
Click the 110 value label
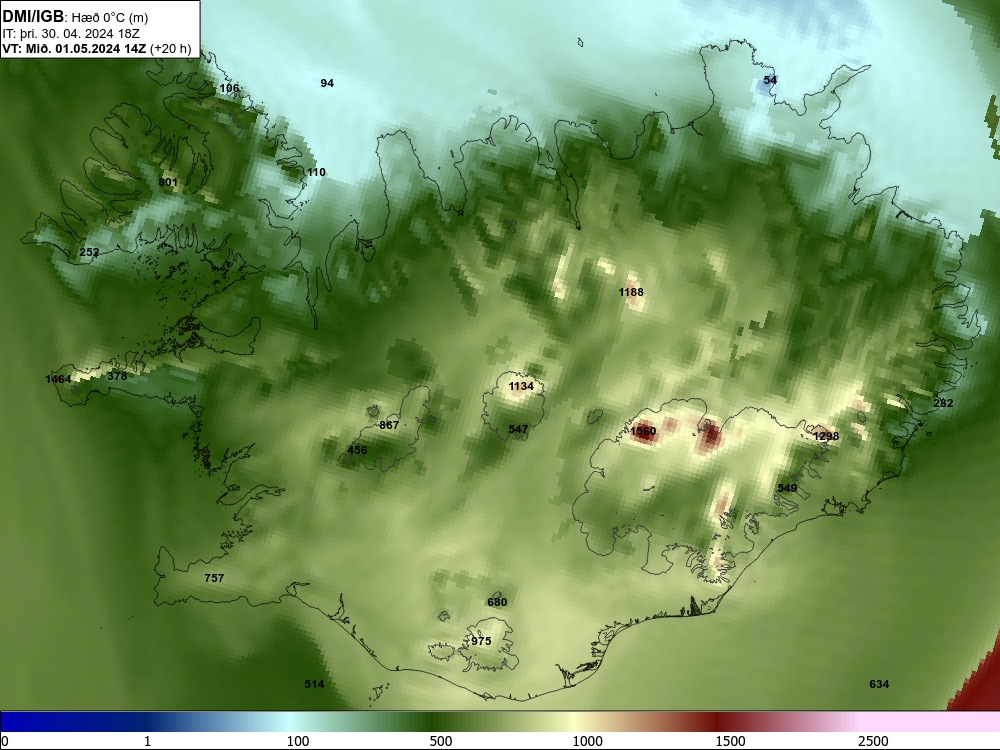point(316,172)
